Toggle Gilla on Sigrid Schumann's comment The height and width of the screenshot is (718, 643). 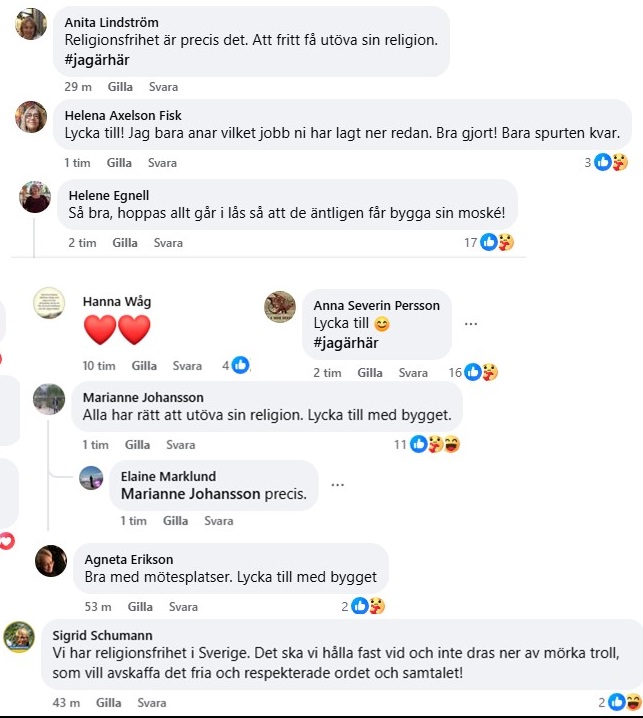108,703
